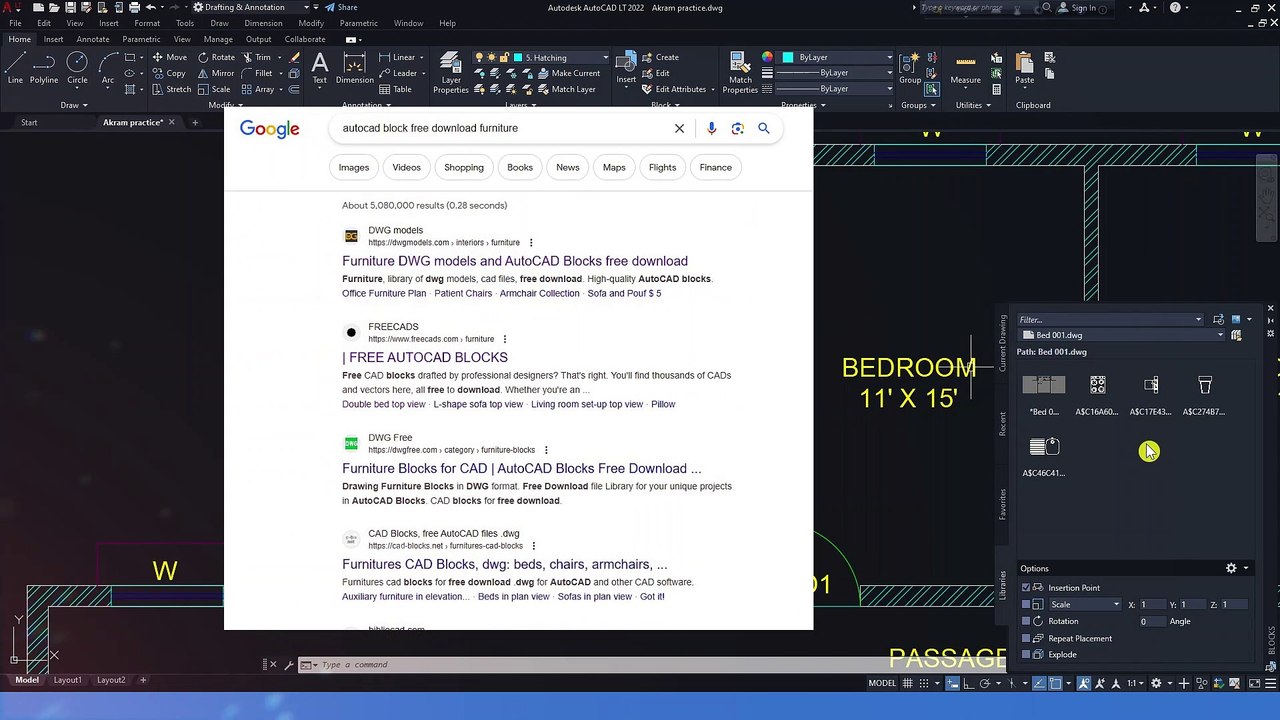Image resolution: width=1280 pixels, height=720 pixels.
Task: Activate the Copy command in Modify
Action: point(169,73)
